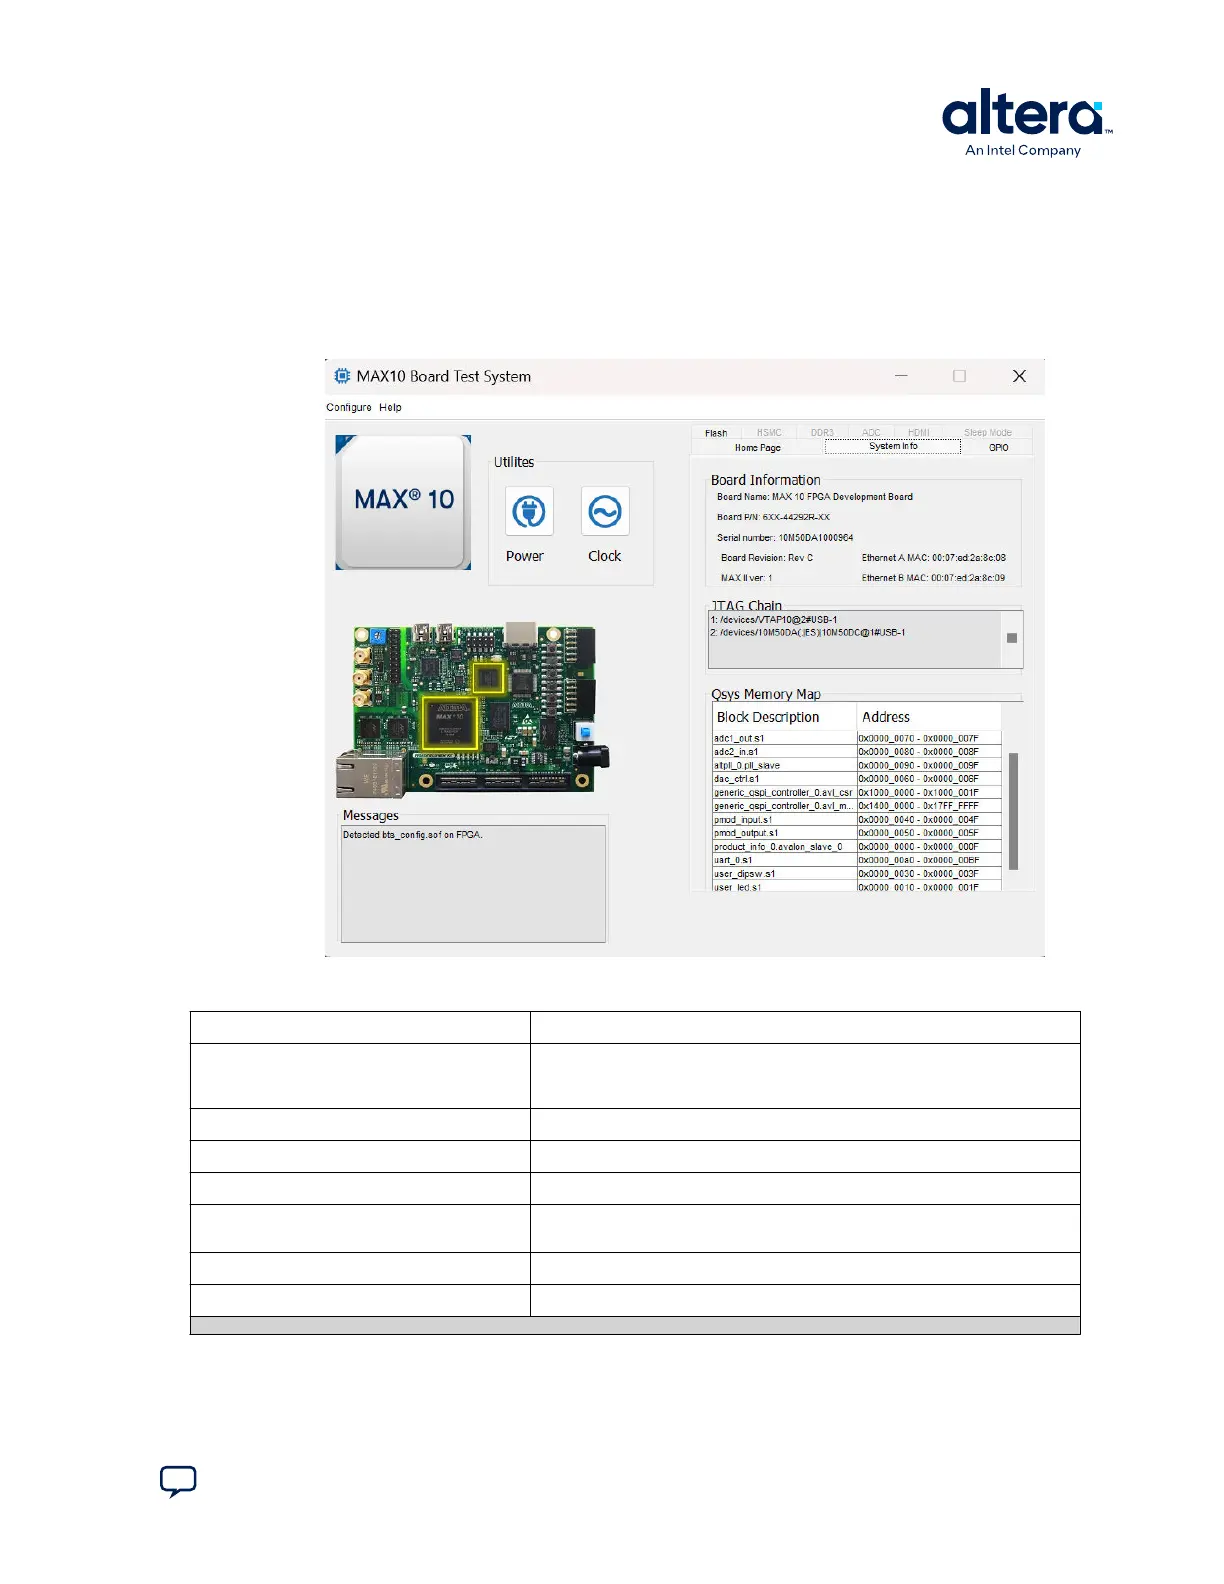The width and height of the screenshot is (1224, 1584).
Task: Click Board Revision: Rev C
Action: [767, 558]
